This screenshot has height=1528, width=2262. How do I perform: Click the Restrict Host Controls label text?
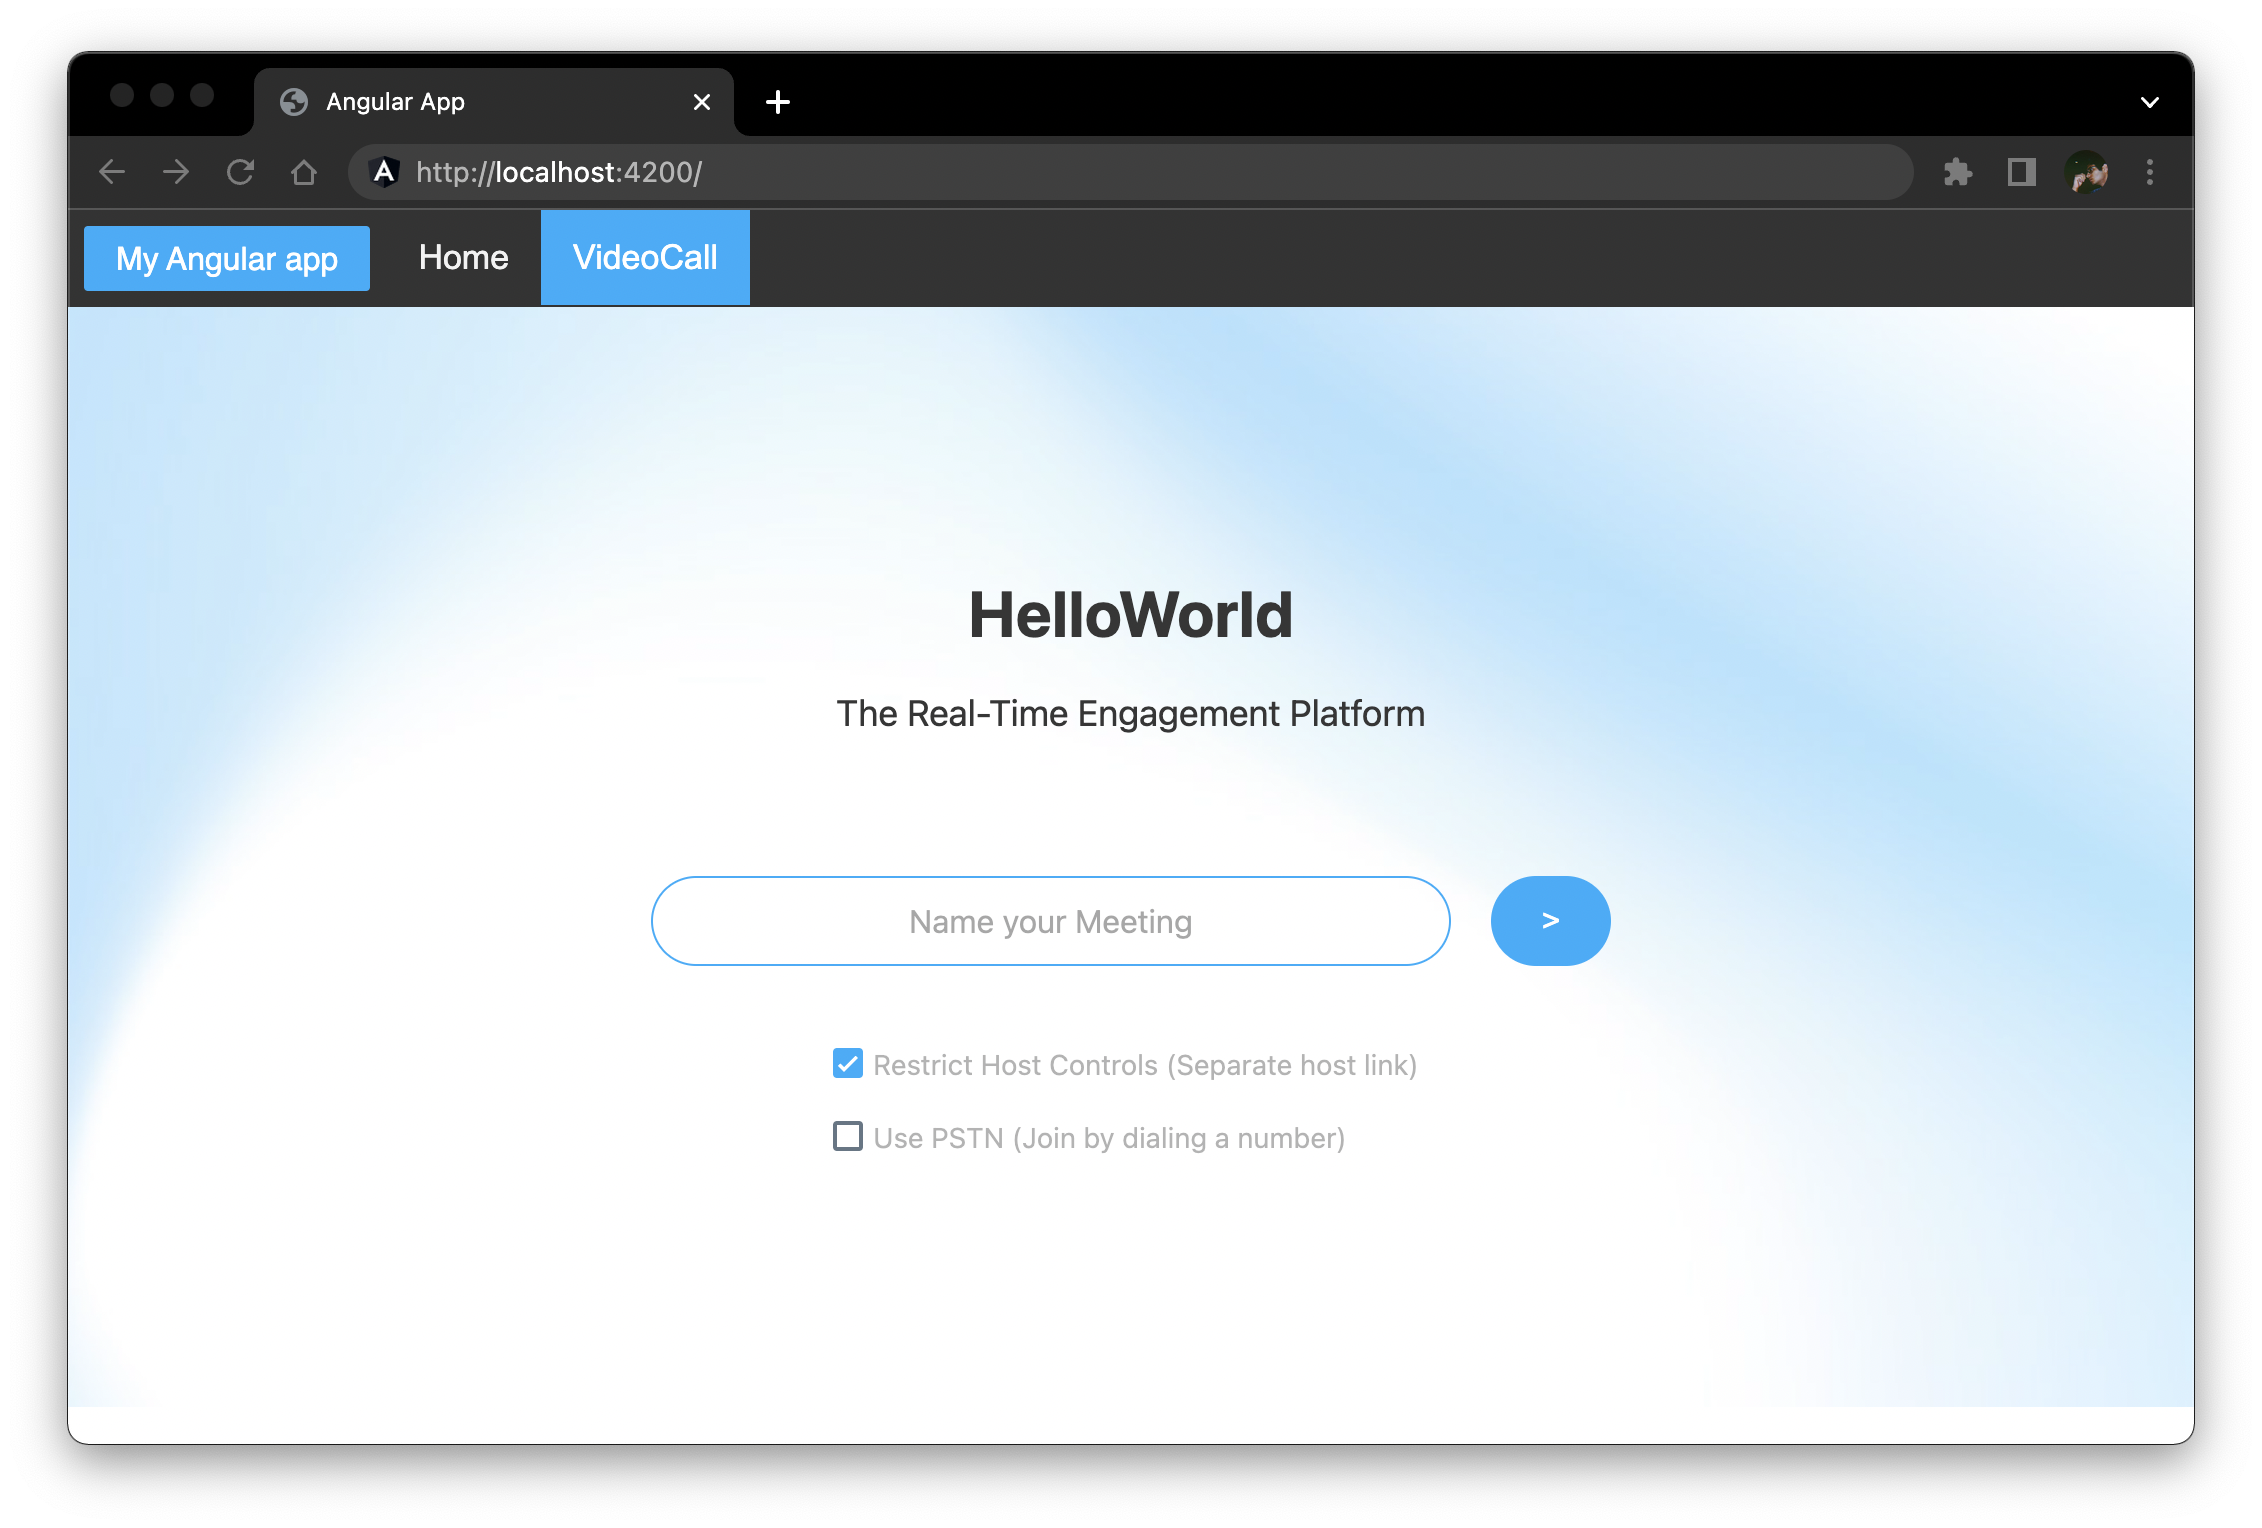(x=1145, y=1065)
